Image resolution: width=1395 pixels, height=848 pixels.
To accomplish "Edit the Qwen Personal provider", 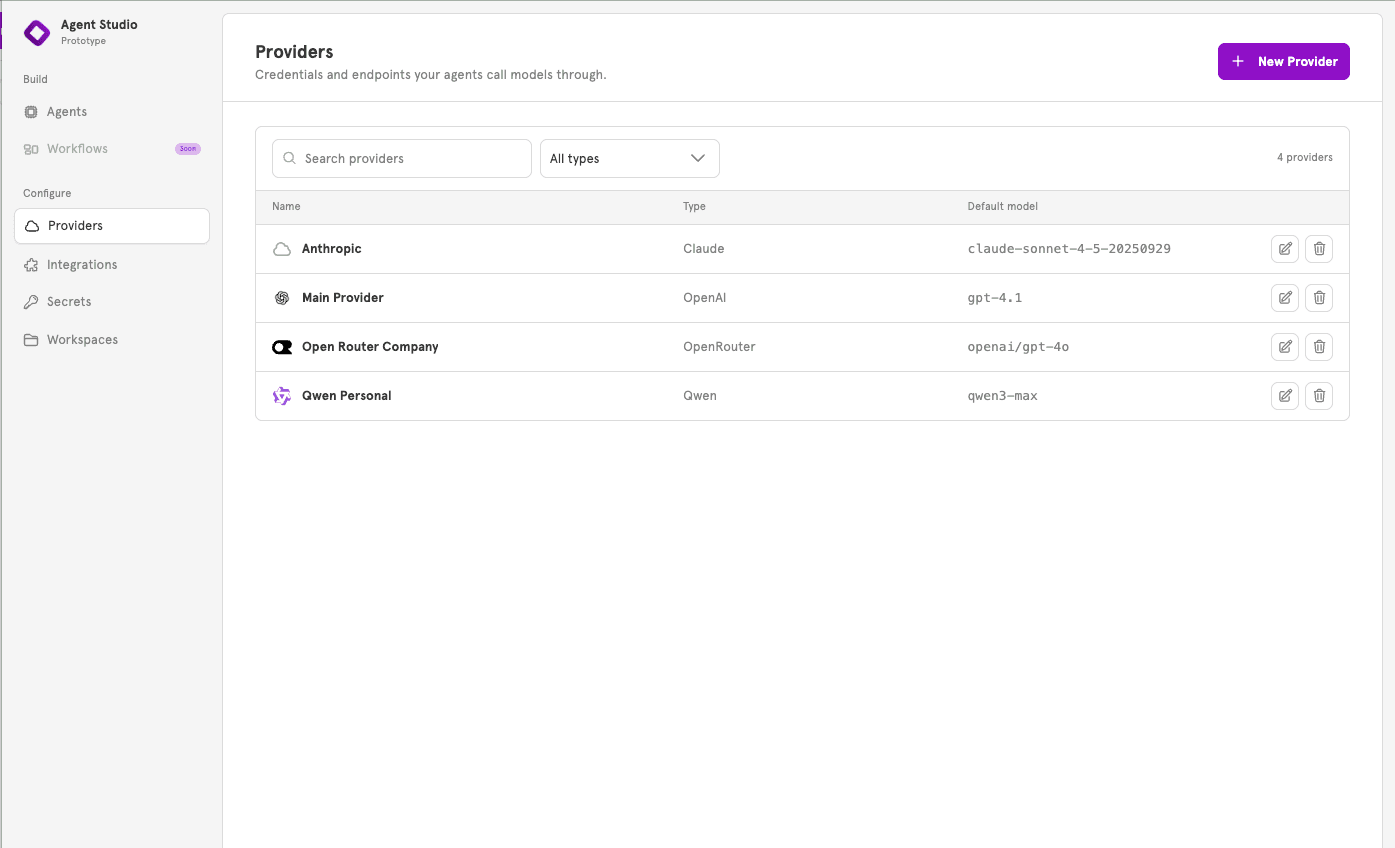I will [x=1285, y=396].
